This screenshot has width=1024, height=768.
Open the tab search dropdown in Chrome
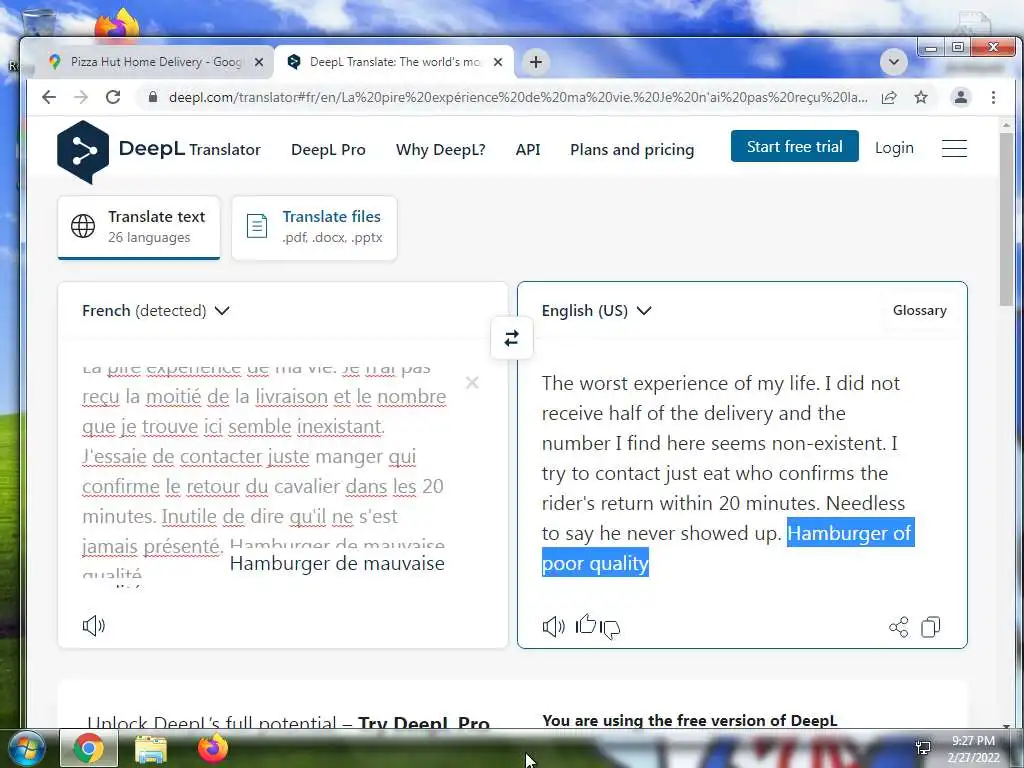893,62
